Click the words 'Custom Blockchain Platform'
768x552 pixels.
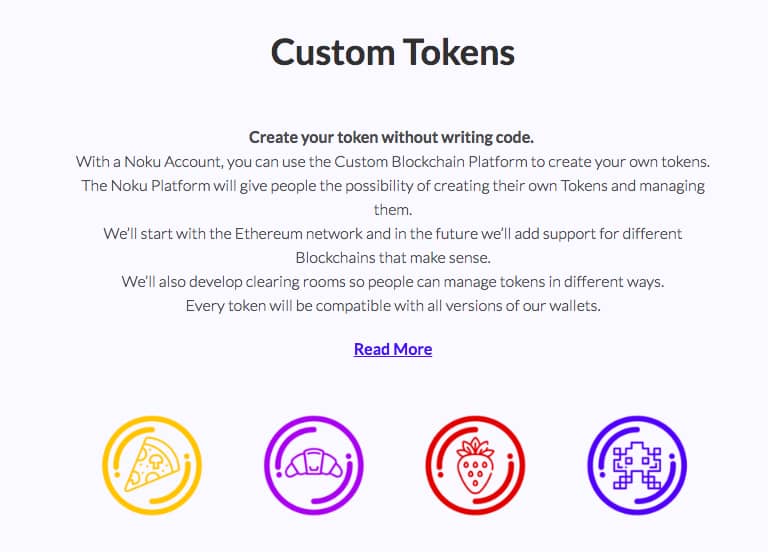(x=432, y=162)
